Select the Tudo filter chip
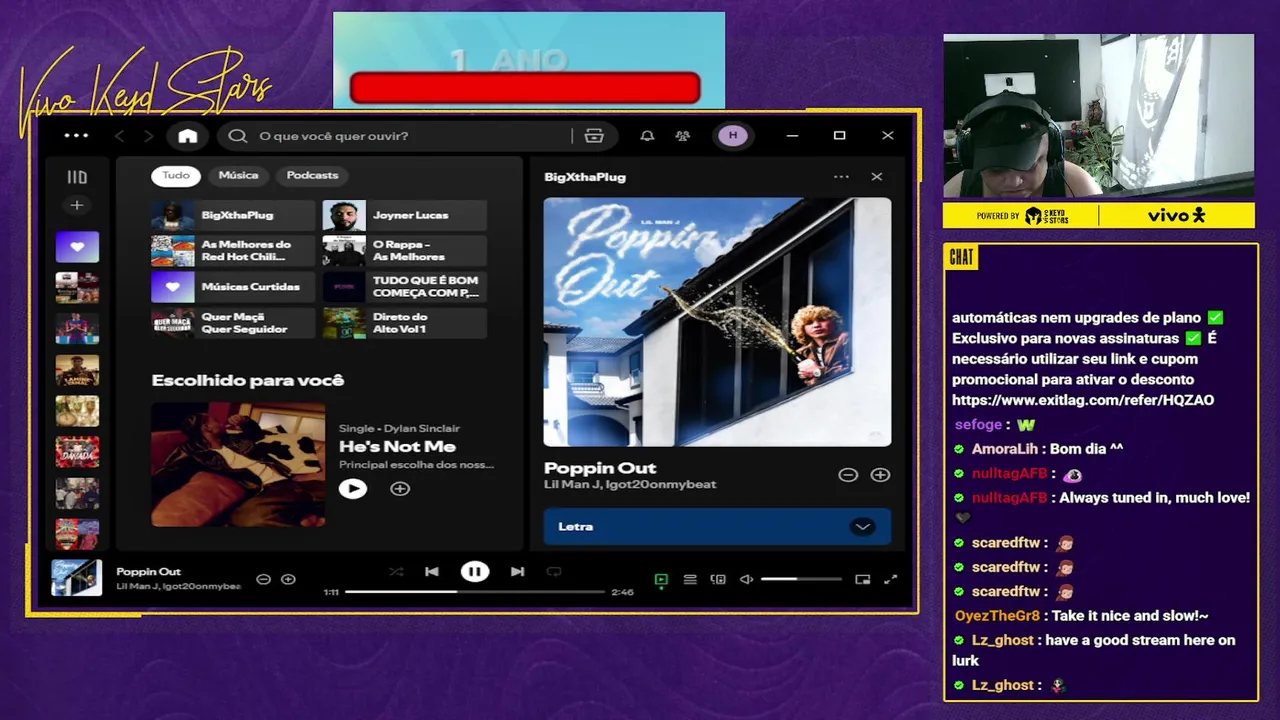The height and width of the screenshot is (720, 1280). pyautogui.click(x=176, y=176)
